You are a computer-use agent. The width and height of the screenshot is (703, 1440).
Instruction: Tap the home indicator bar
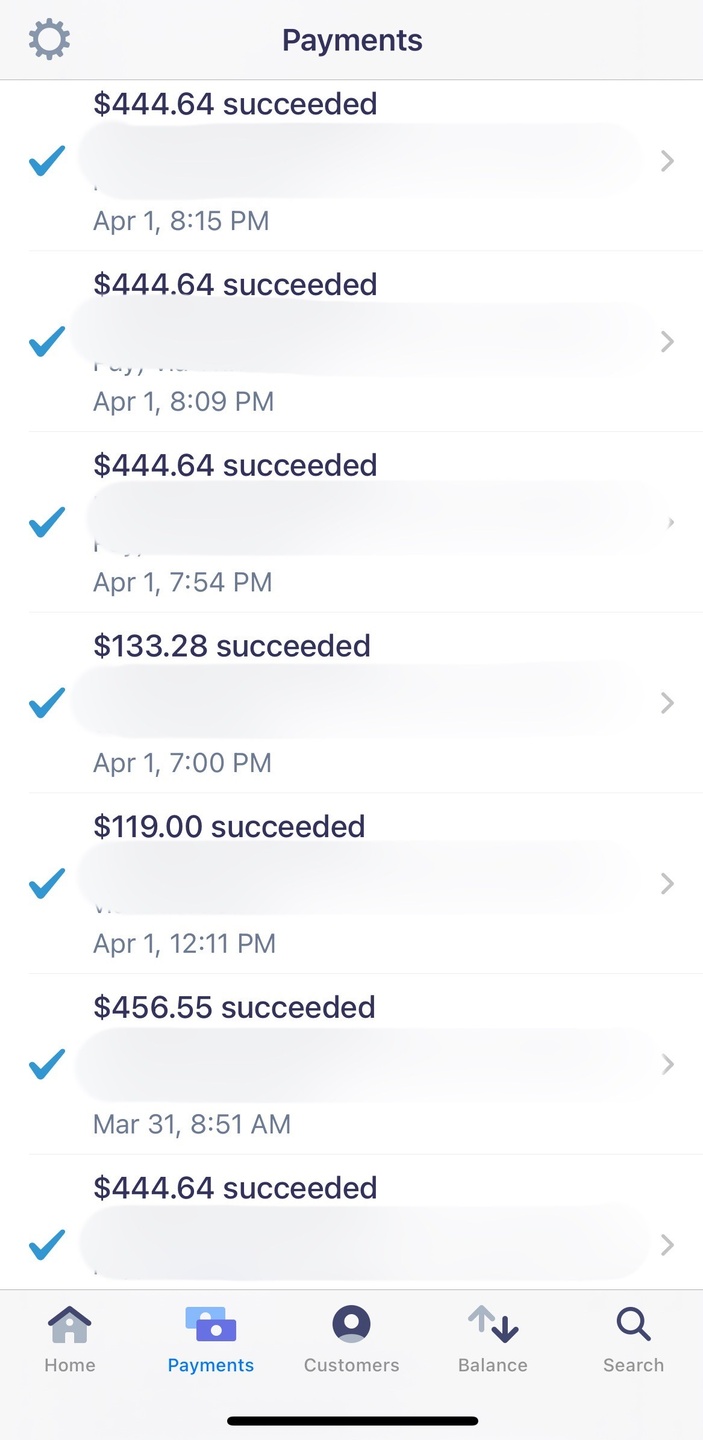coord(352,1420)
